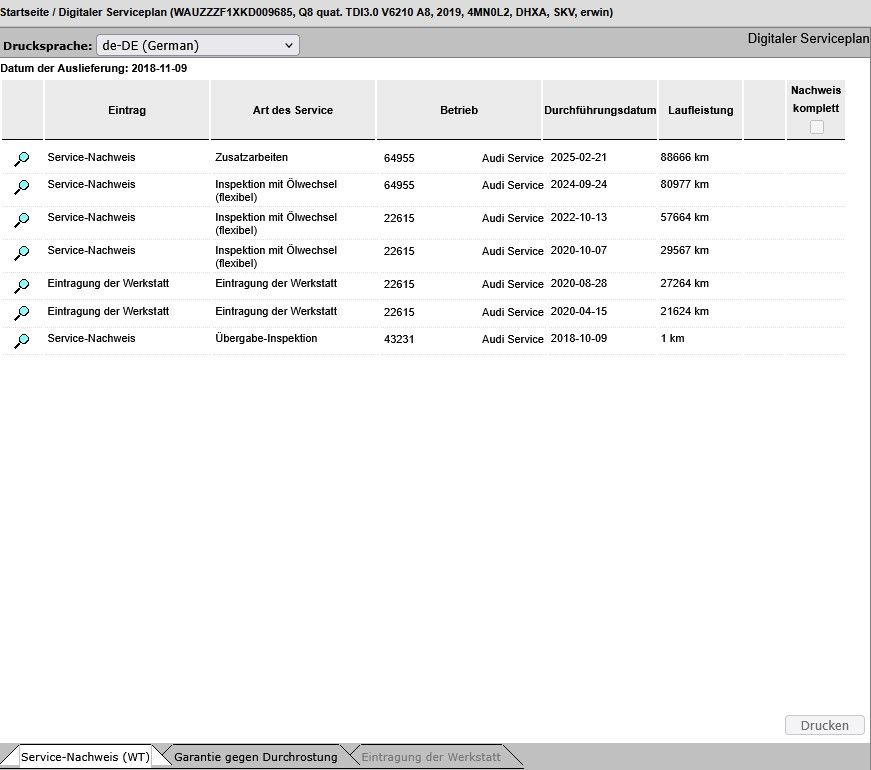Click the Betrieb column header
Screen dimensions: 871x770
[x=459, y=110]
